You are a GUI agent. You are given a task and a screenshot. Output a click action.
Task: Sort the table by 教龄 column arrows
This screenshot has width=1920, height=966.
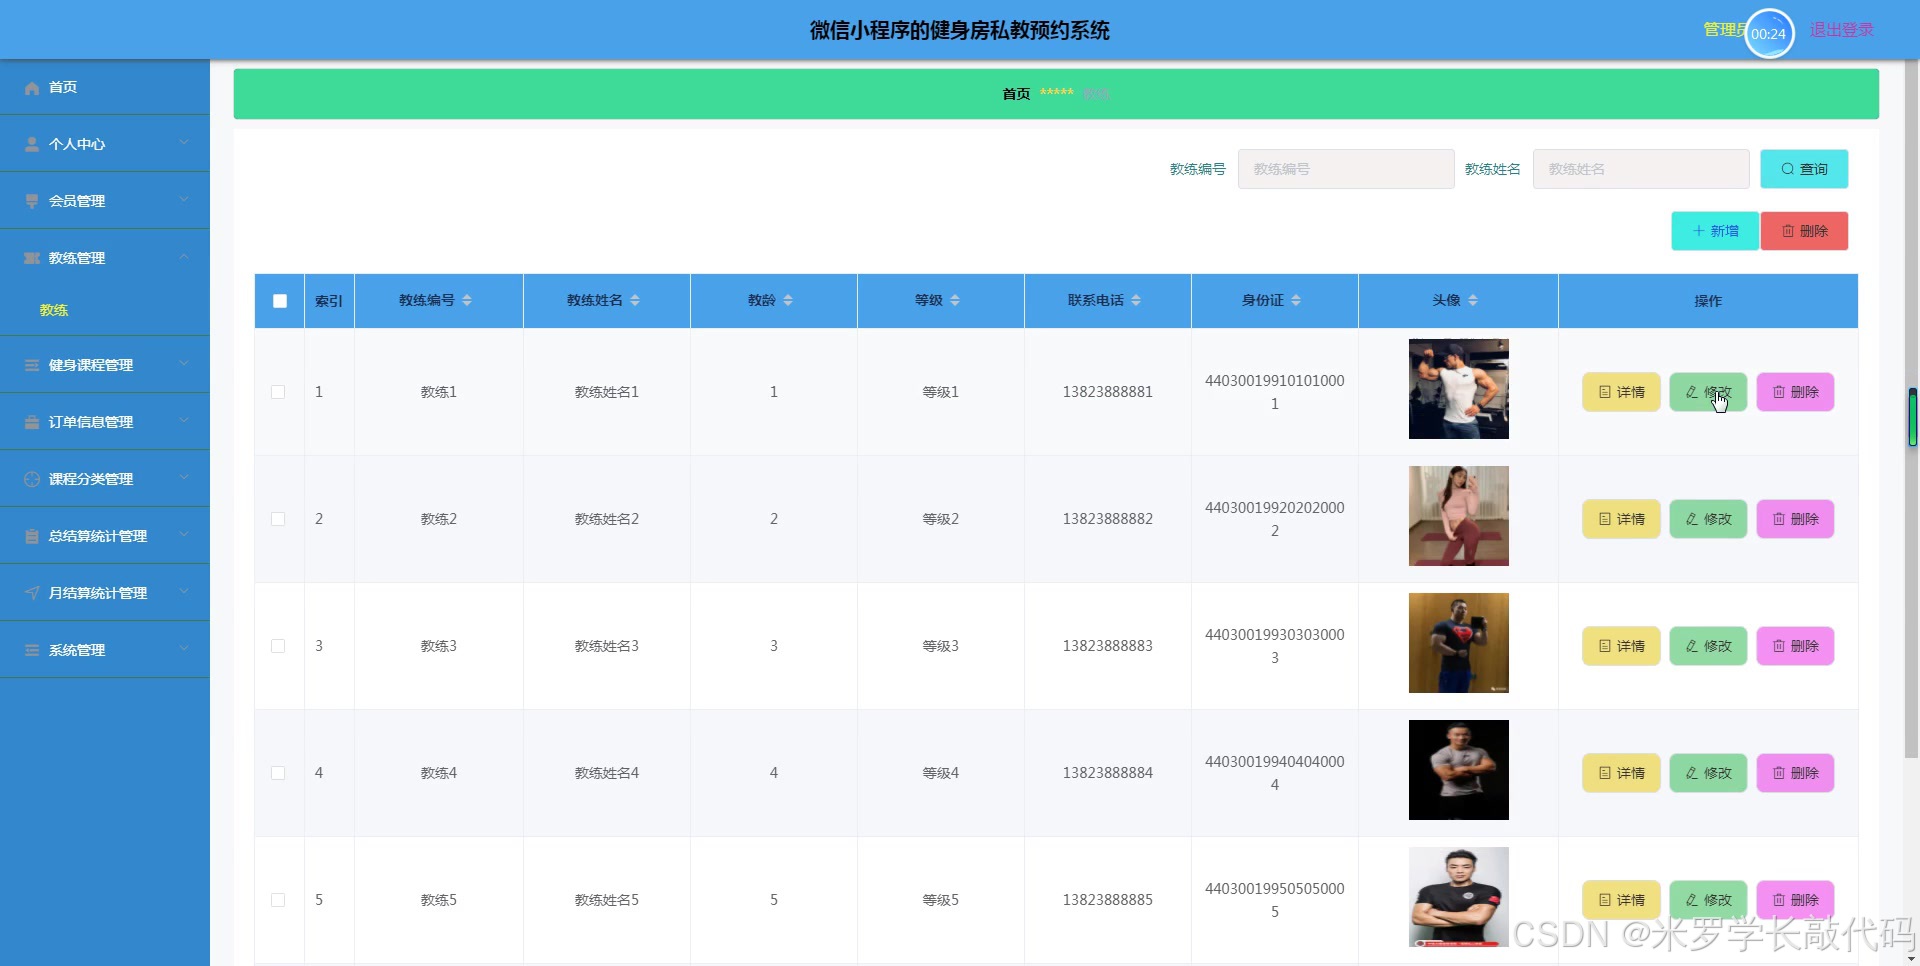[788, 300]
